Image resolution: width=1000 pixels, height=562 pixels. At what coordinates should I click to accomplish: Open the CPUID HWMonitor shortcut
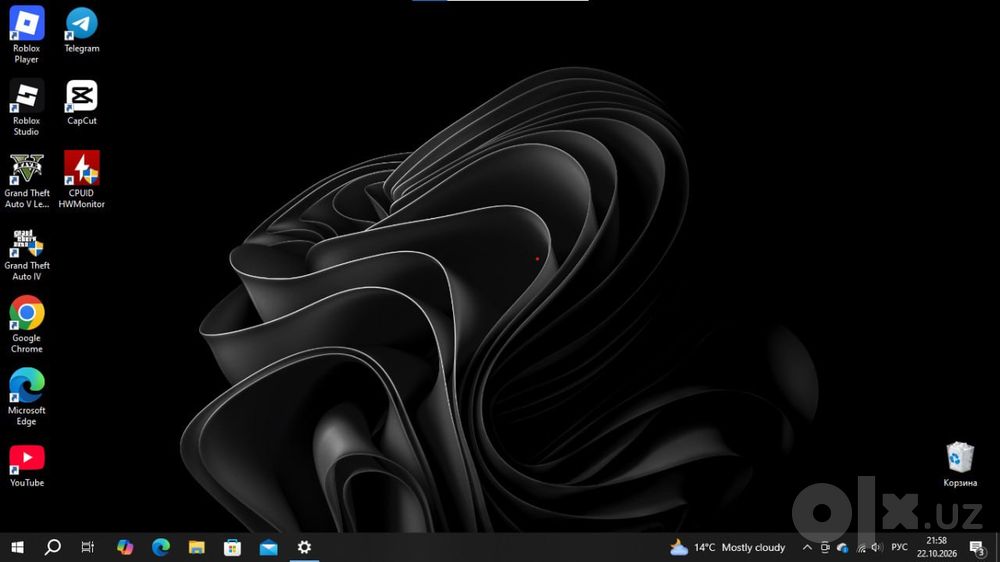coord(82,180)
